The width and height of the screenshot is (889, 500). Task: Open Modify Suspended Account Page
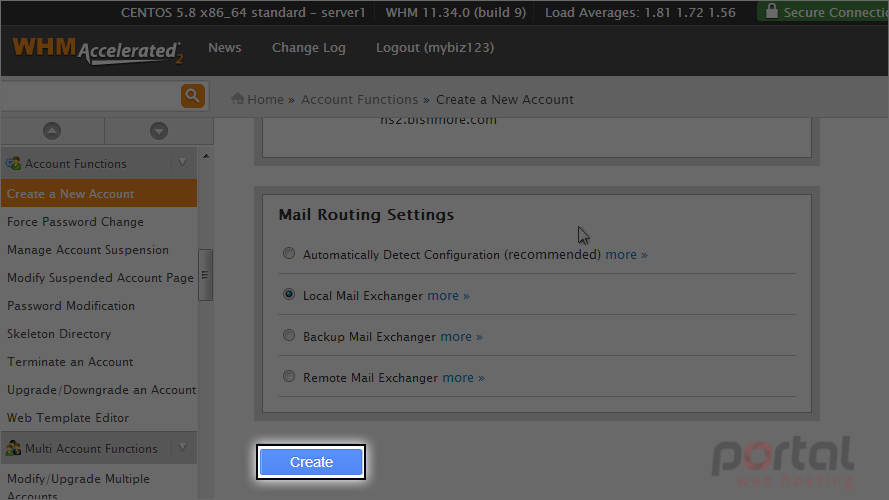[100, 278]
